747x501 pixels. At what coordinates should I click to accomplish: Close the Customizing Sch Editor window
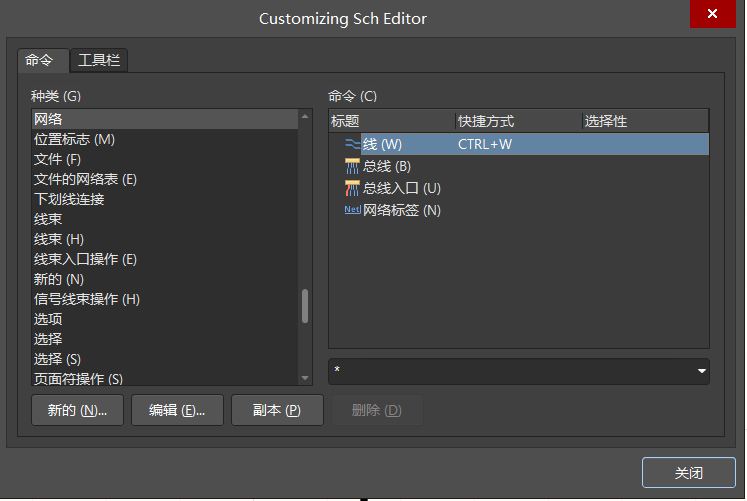(x=712, y=14)
